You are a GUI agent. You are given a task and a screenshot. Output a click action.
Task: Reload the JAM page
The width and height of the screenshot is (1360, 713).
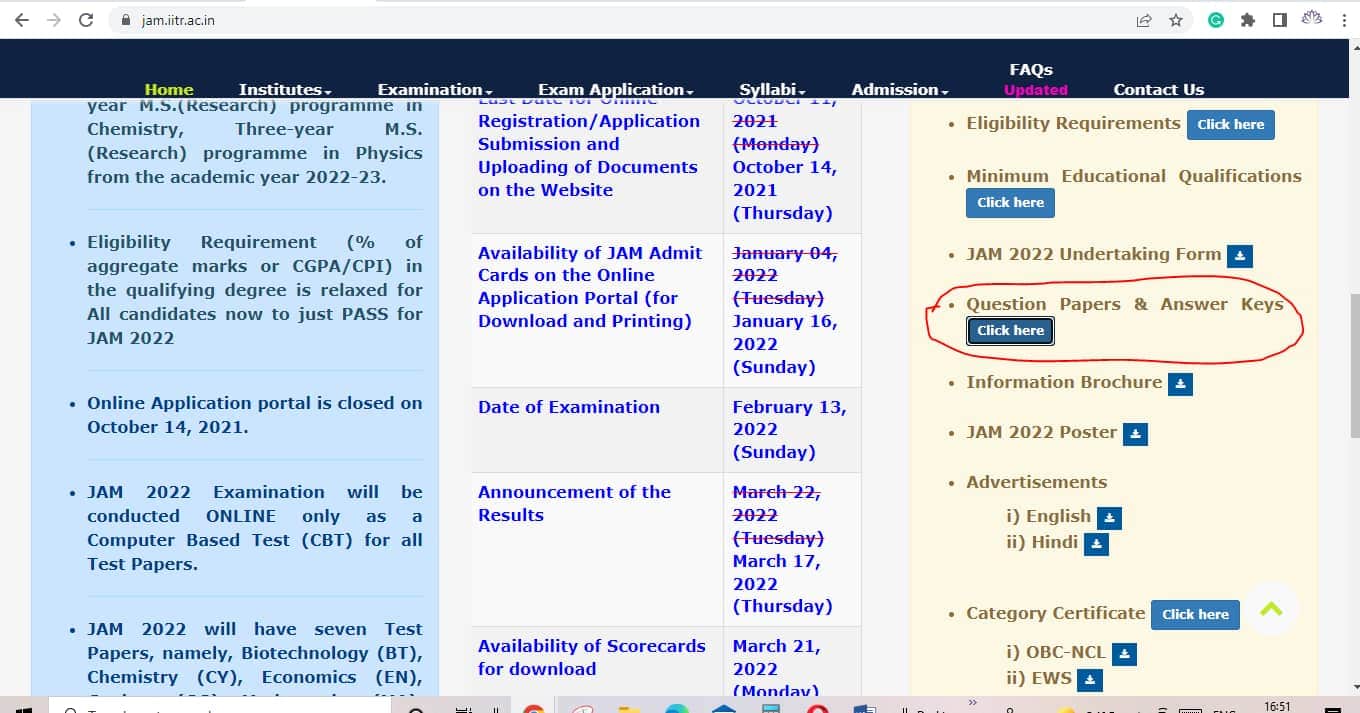click(86, 20)
